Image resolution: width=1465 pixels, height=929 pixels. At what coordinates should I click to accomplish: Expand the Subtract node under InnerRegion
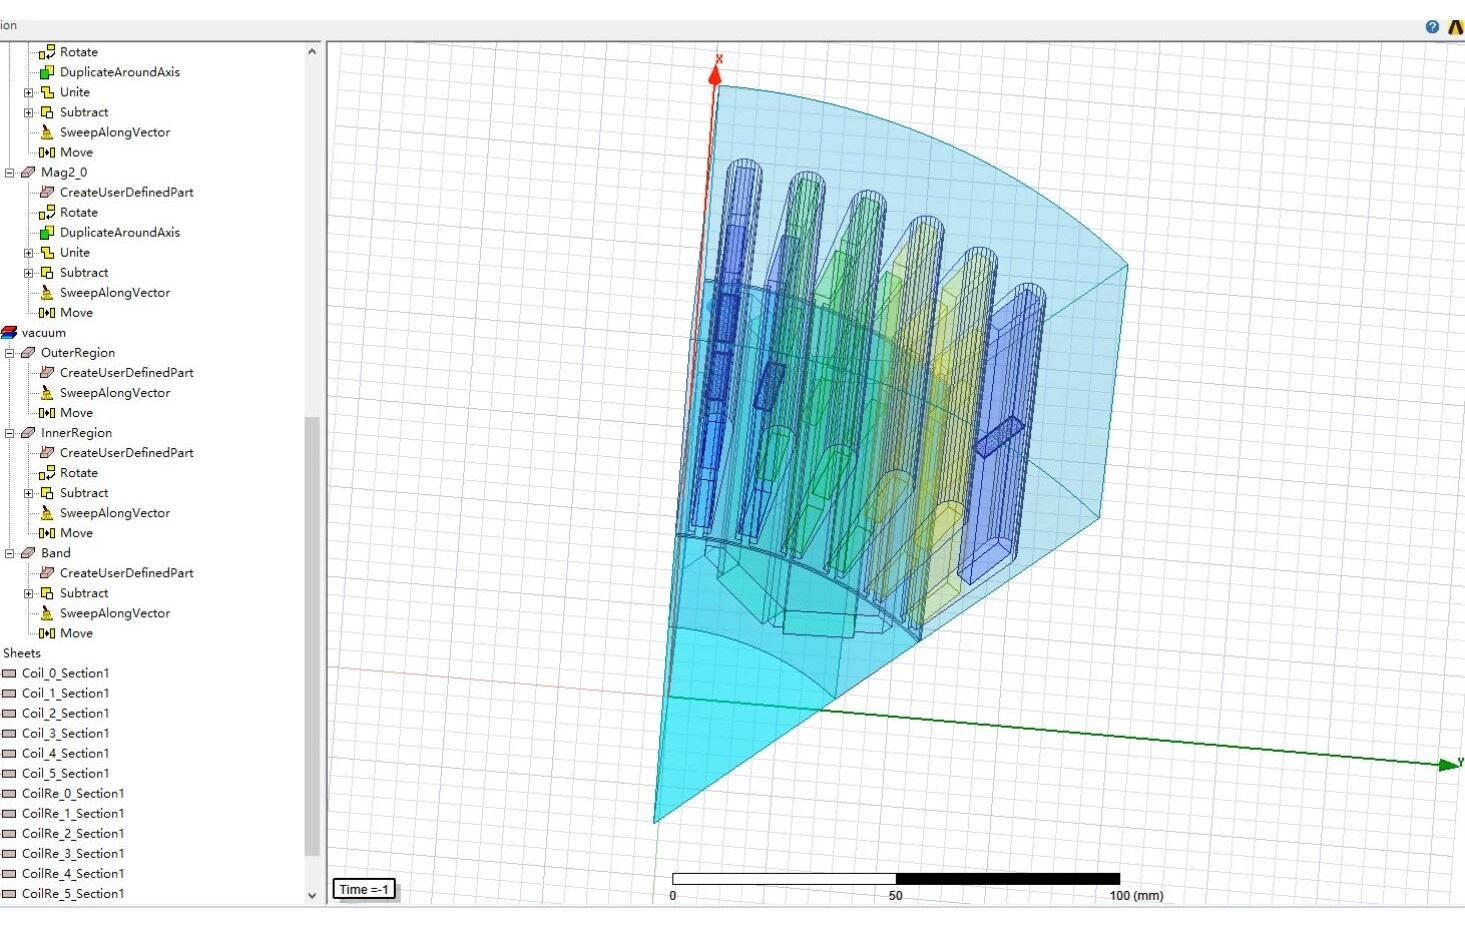coord(28,492)
